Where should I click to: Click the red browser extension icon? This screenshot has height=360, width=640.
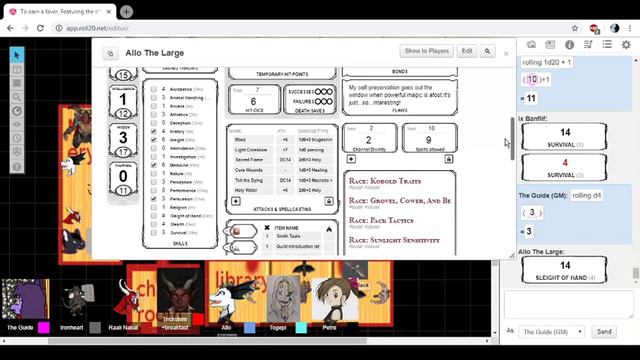point(594,29)
